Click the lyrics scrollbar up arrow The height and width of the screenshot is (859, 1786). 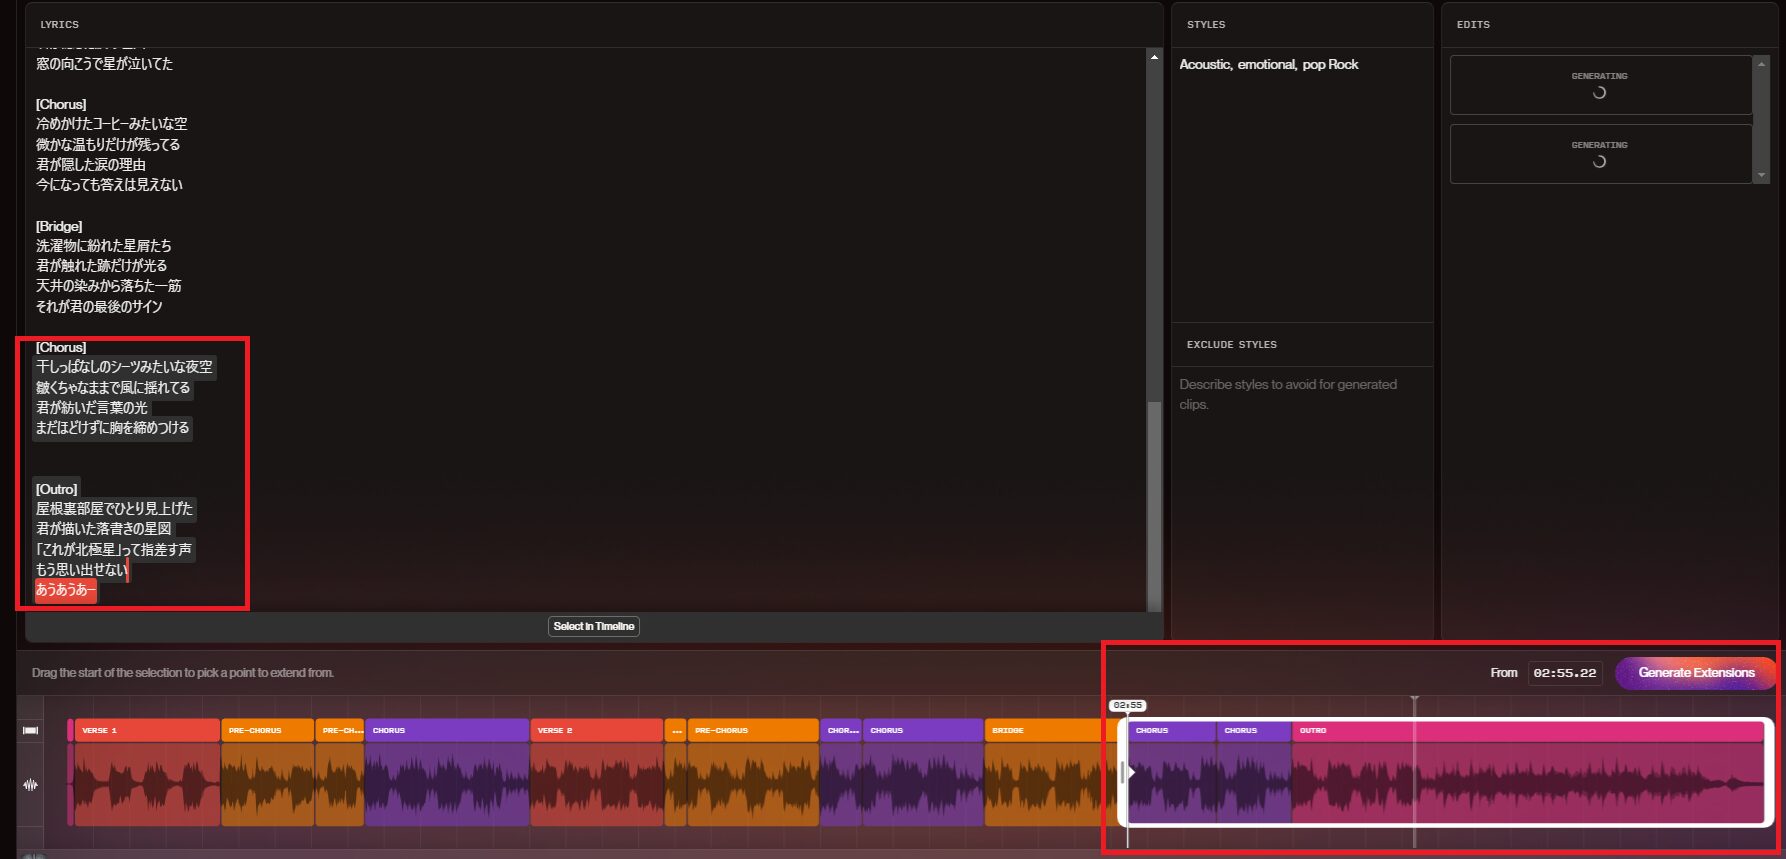[1154, 58]
